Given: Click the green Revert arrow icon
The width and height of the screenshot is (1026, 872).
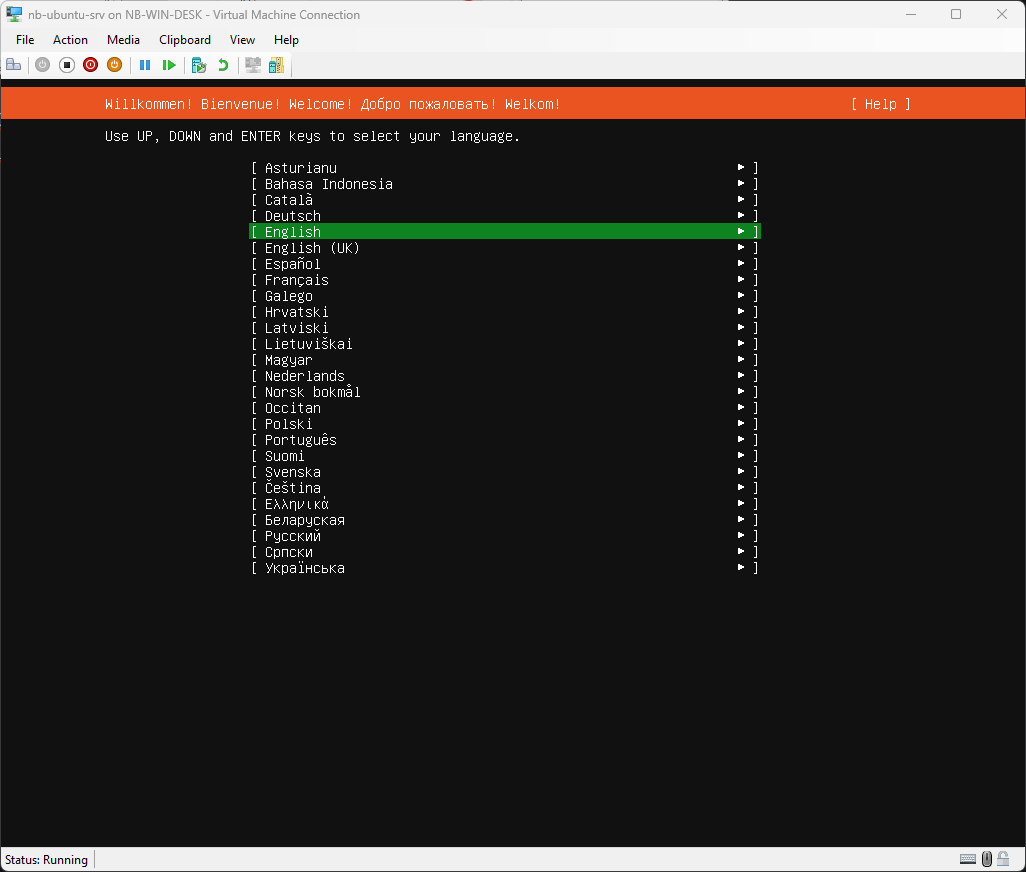Looking at the screenshot, I should coord(223,65).
